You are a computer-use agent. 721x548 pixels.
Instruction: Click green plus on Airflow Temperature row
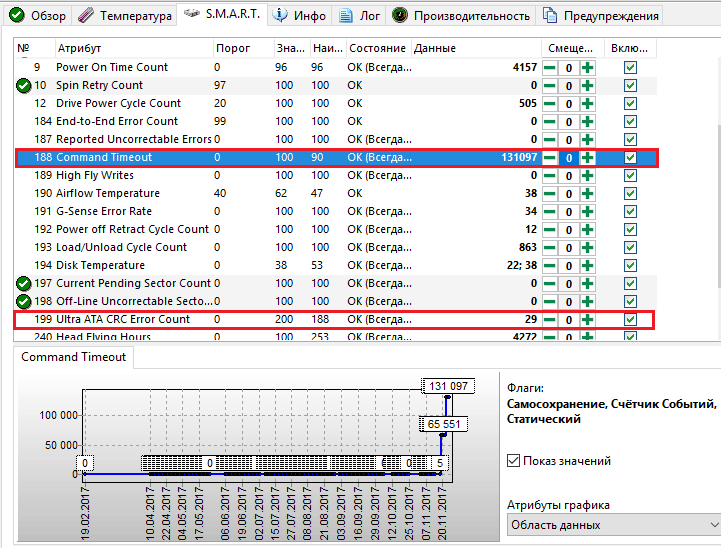click(x=587, y=193)
